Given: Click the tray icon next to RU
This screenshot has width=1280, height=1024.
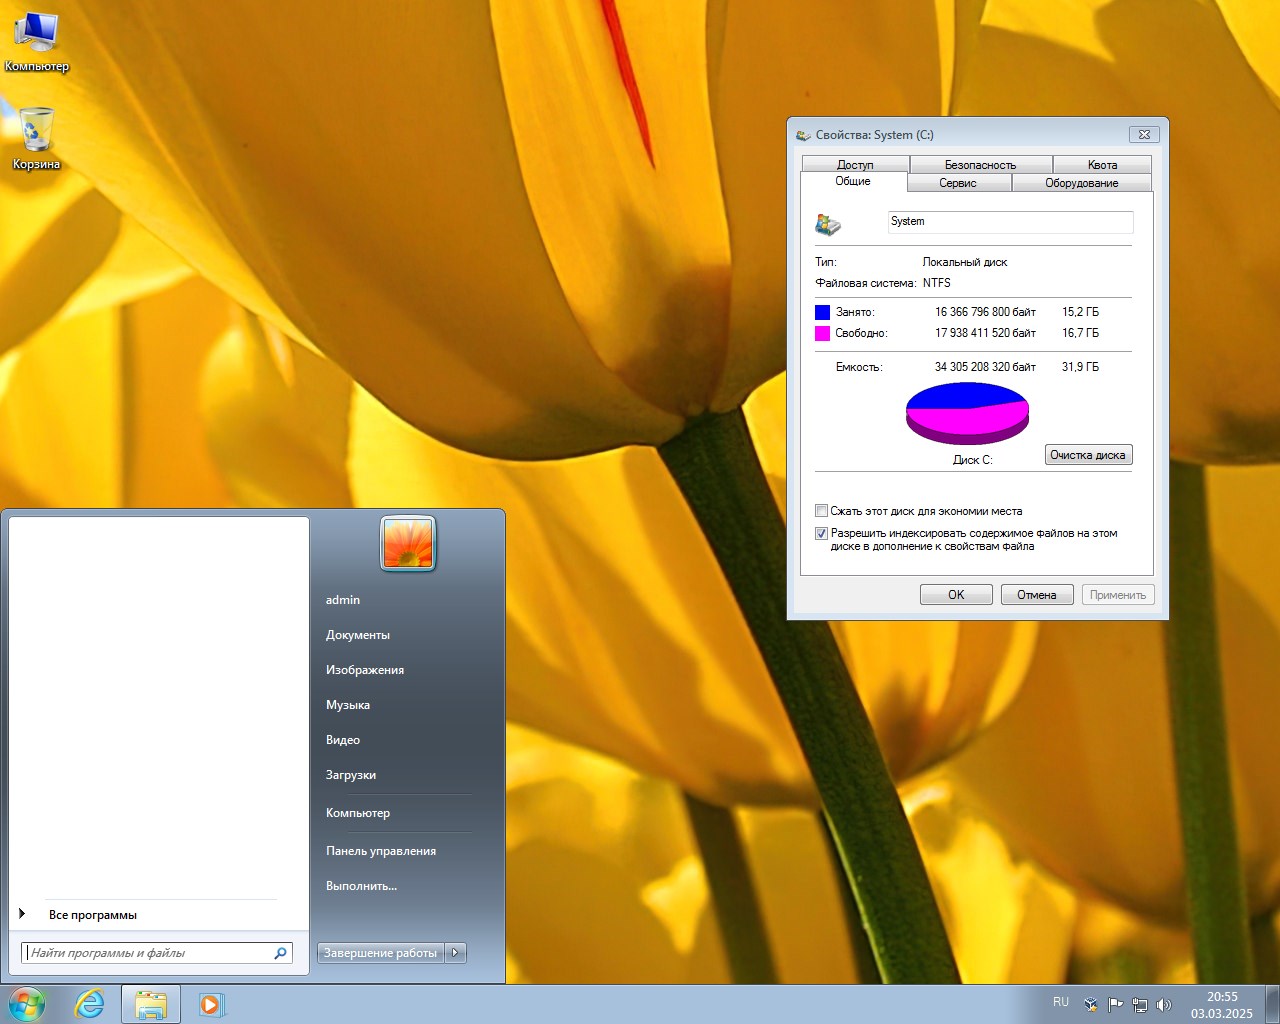Looking at the screenshot, I should [1091, 1004].
